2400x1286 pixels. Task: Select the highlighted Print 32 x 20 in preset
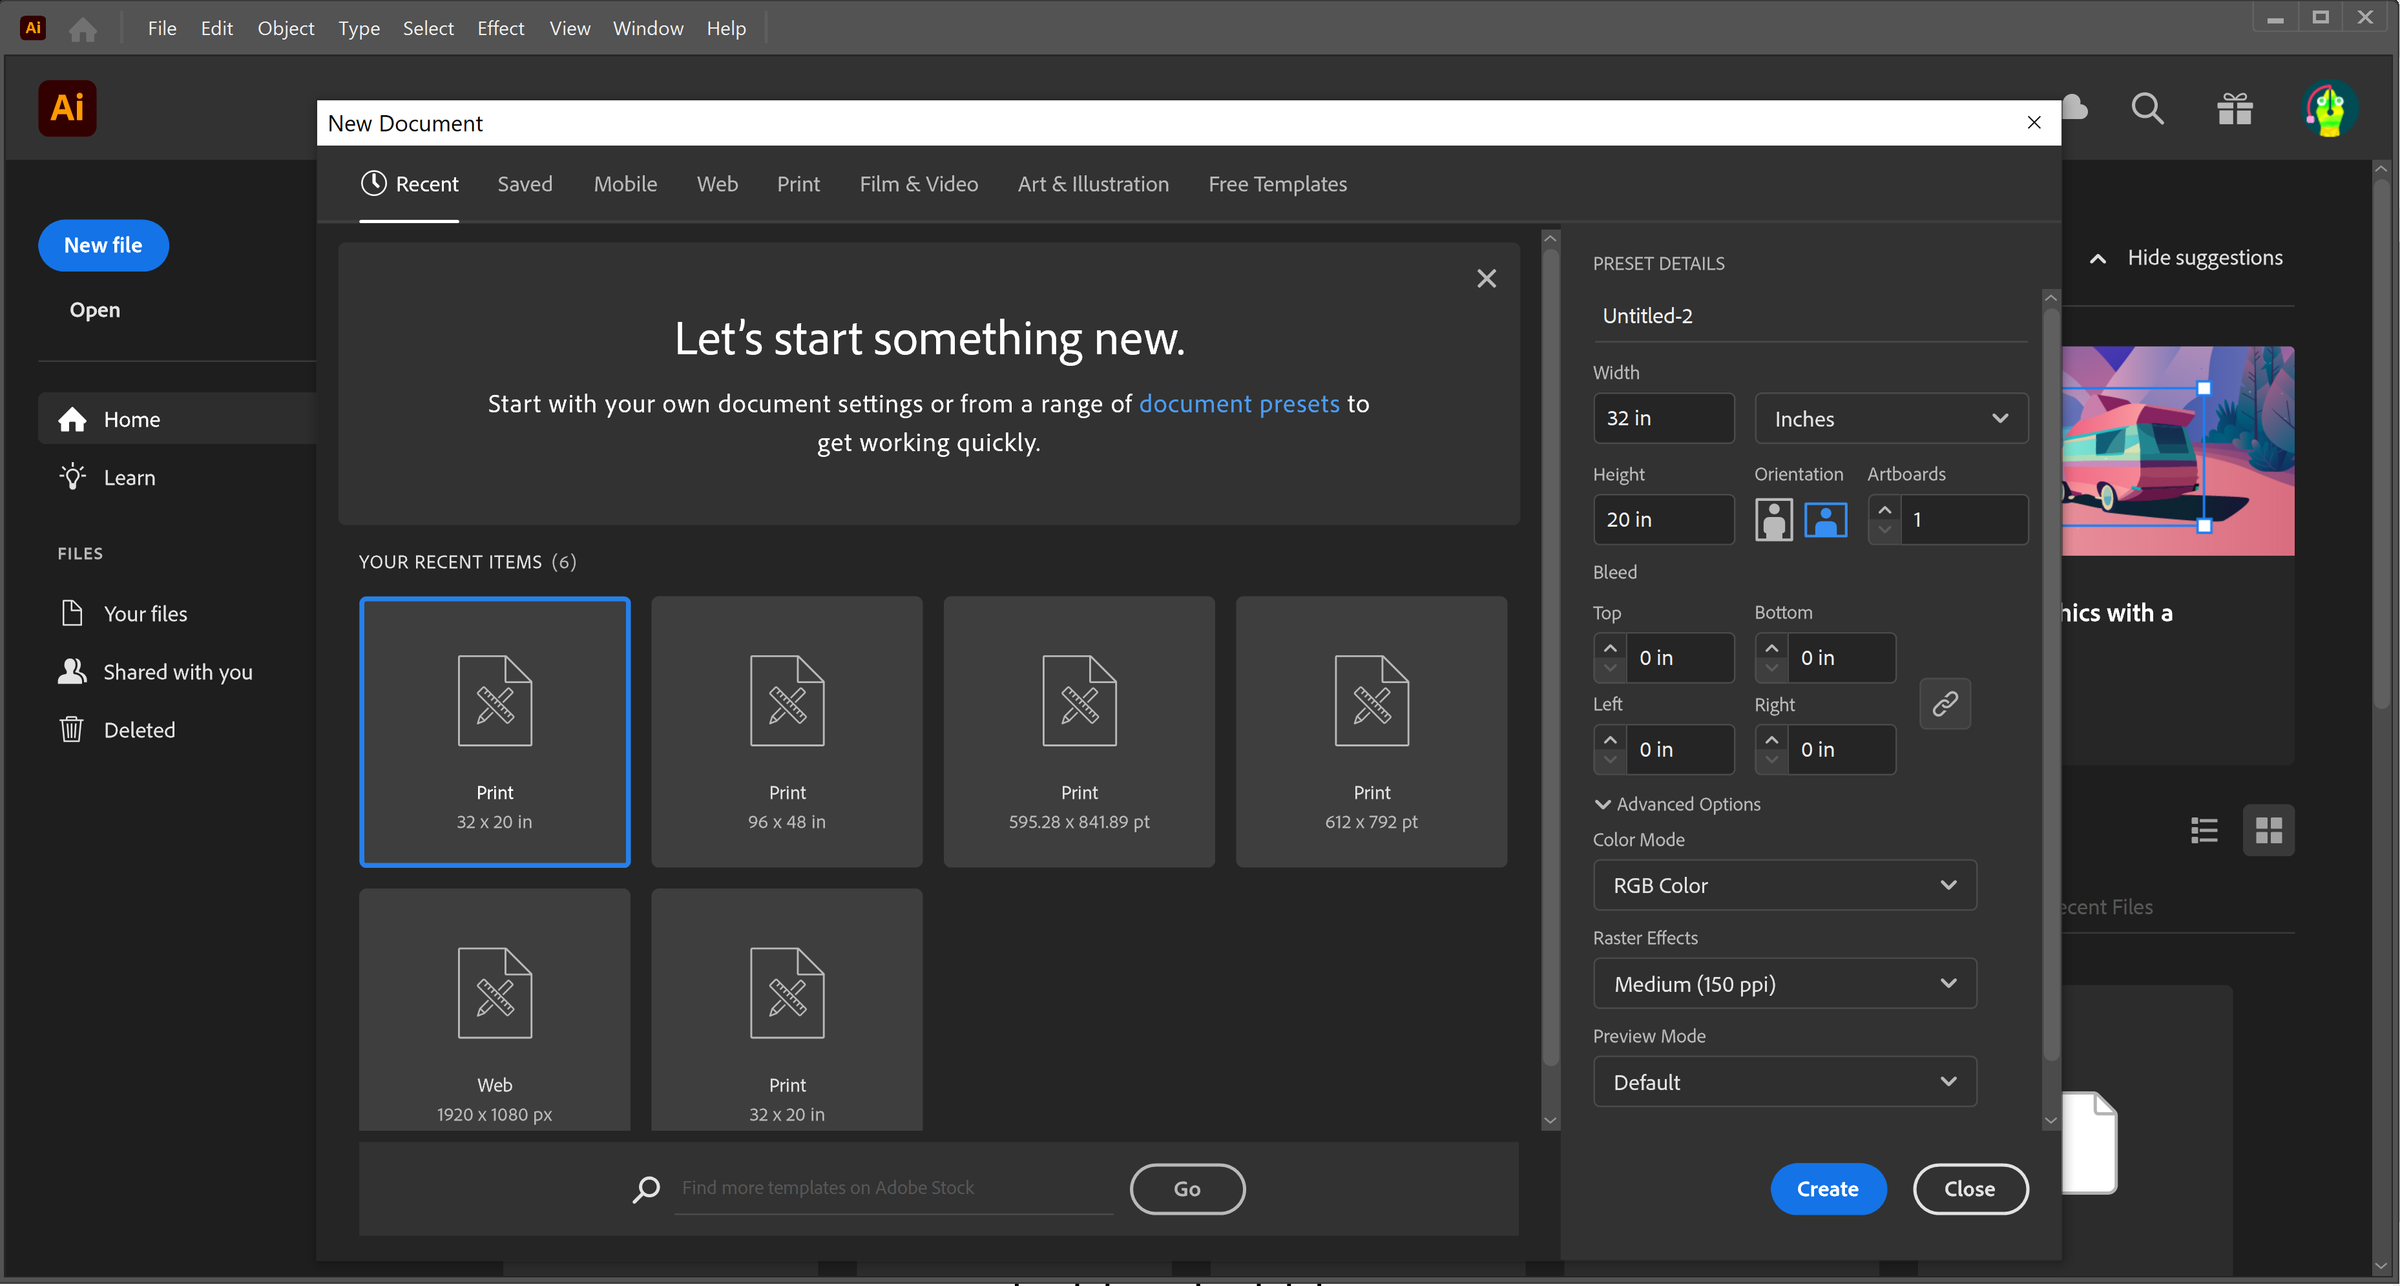pos(494,731)
